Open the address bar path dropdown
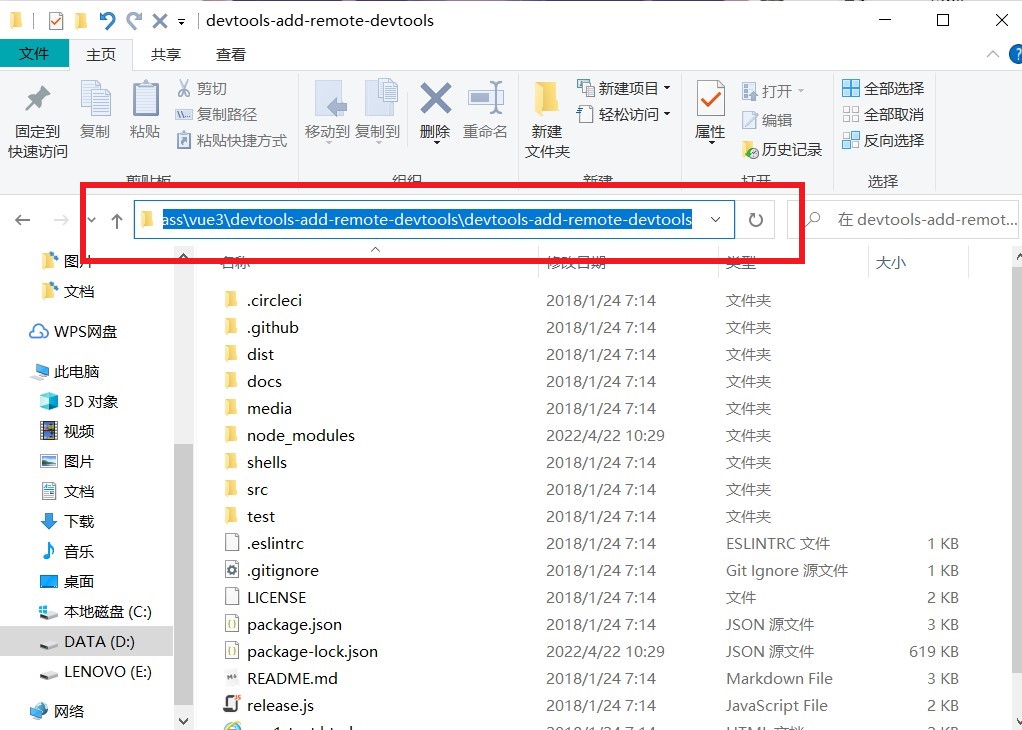 714,219
